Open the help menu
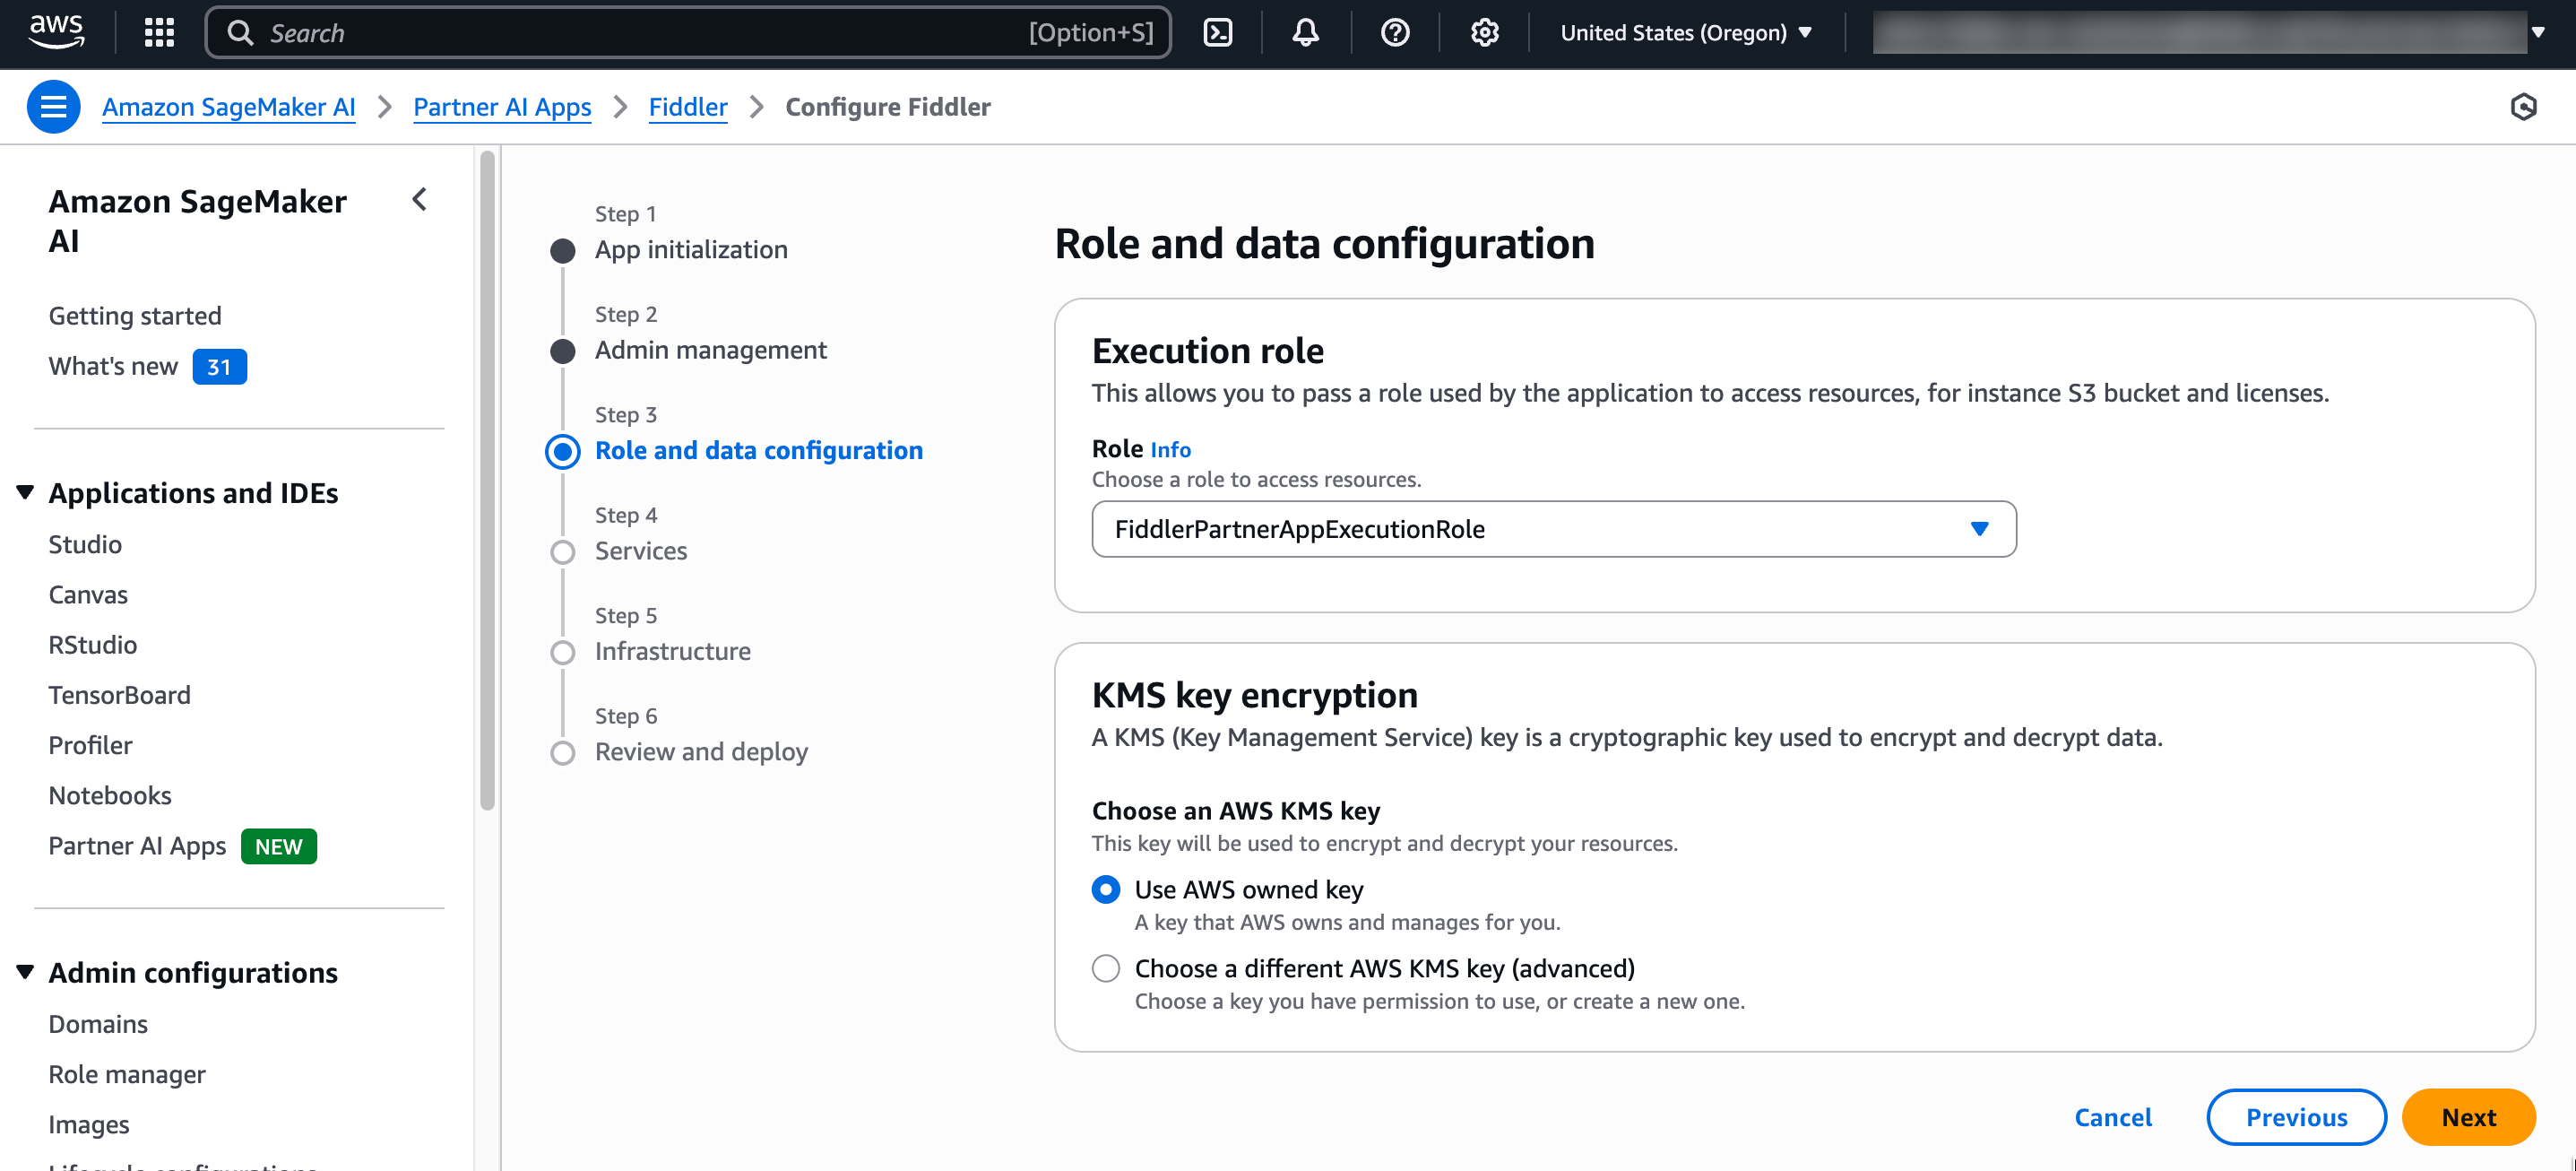Viewport: 2576px width, 1171px height. coord(1394,32)
